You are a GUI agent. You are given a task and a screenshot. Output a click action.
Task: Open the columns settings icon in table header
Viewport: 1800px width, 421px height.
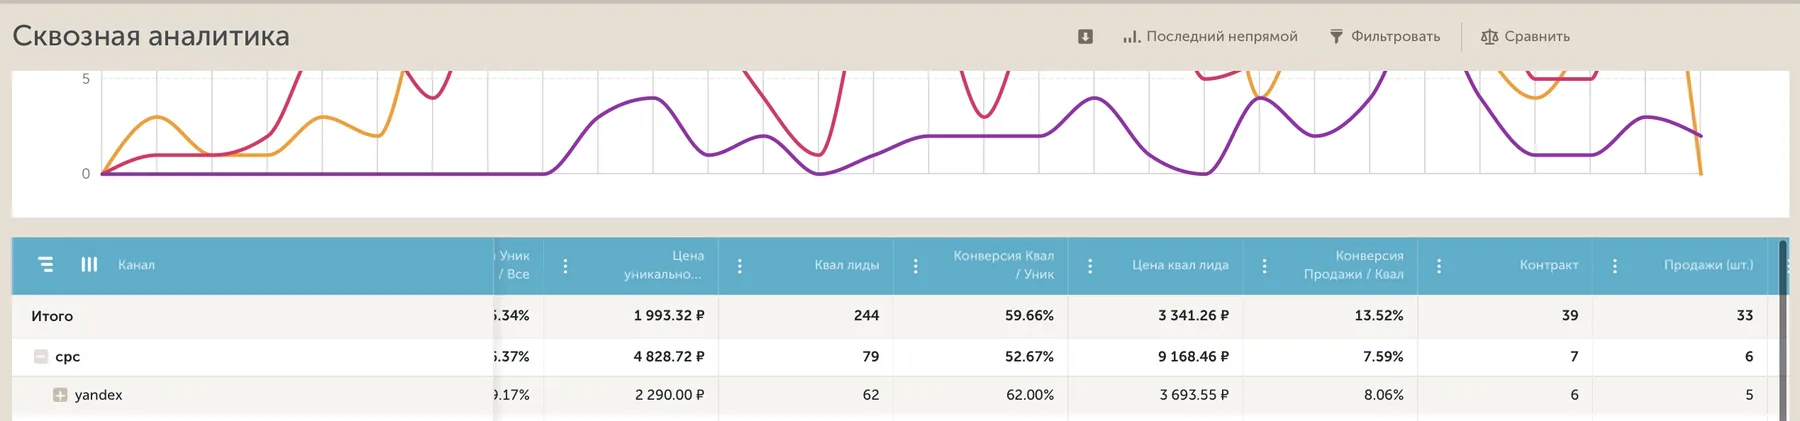coord(89,265)
